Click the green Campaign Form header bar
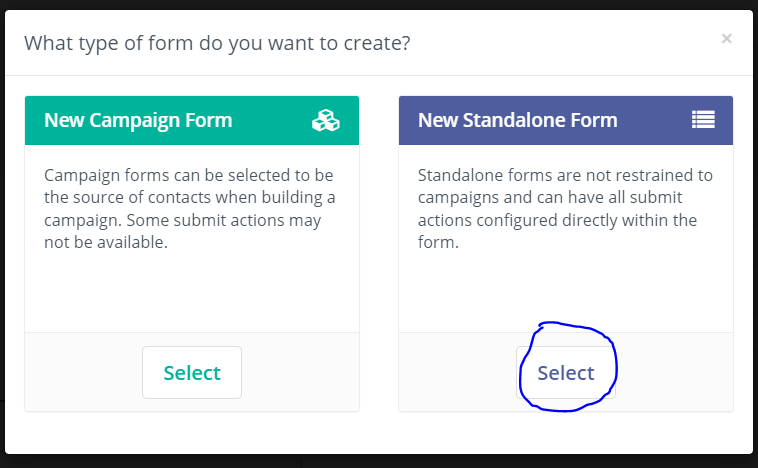 click(192, 120)
